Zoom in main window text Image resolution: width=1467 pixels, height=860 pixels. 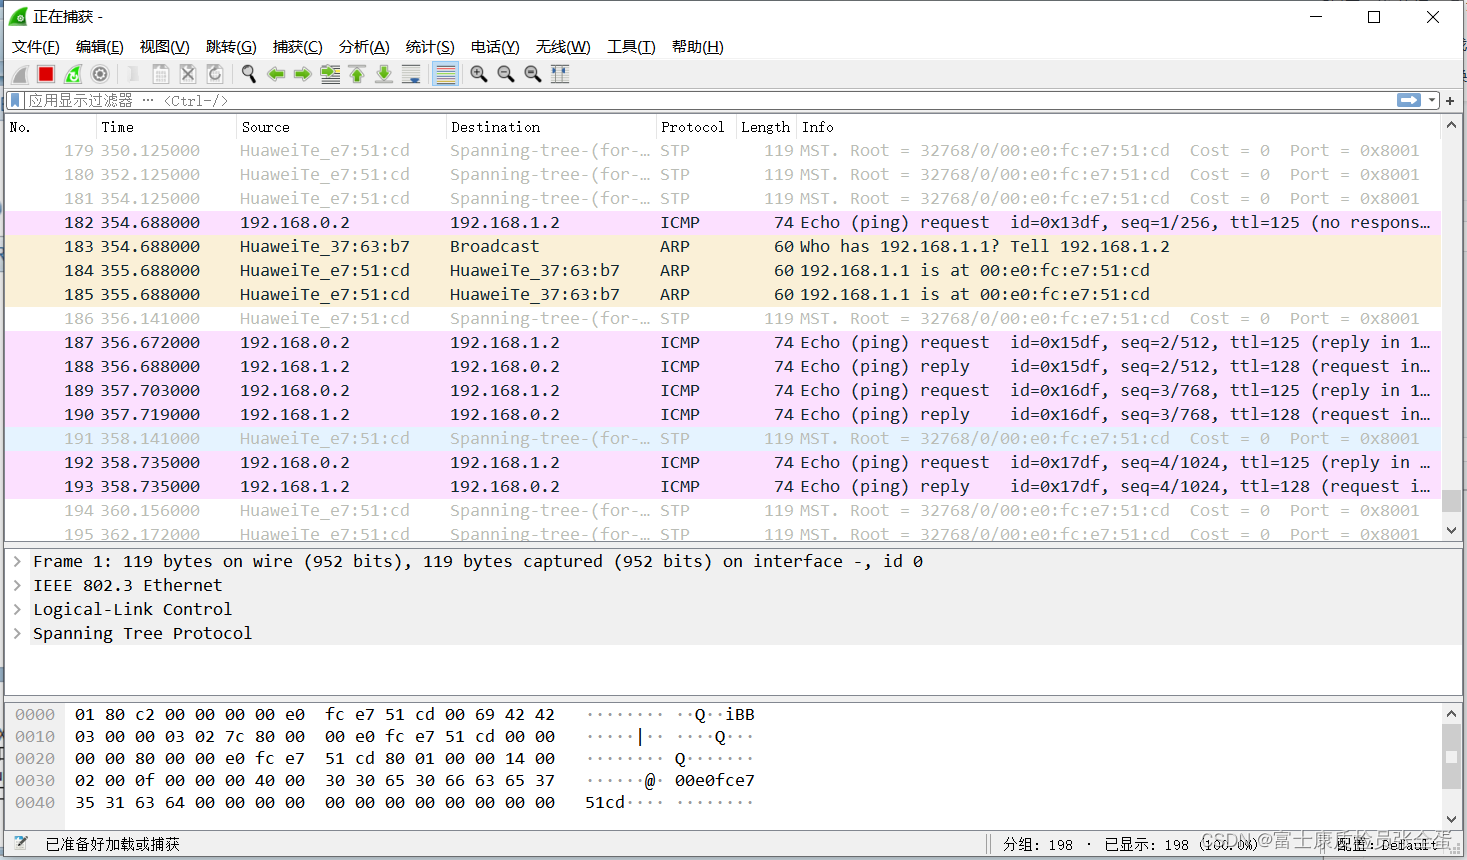479,74
